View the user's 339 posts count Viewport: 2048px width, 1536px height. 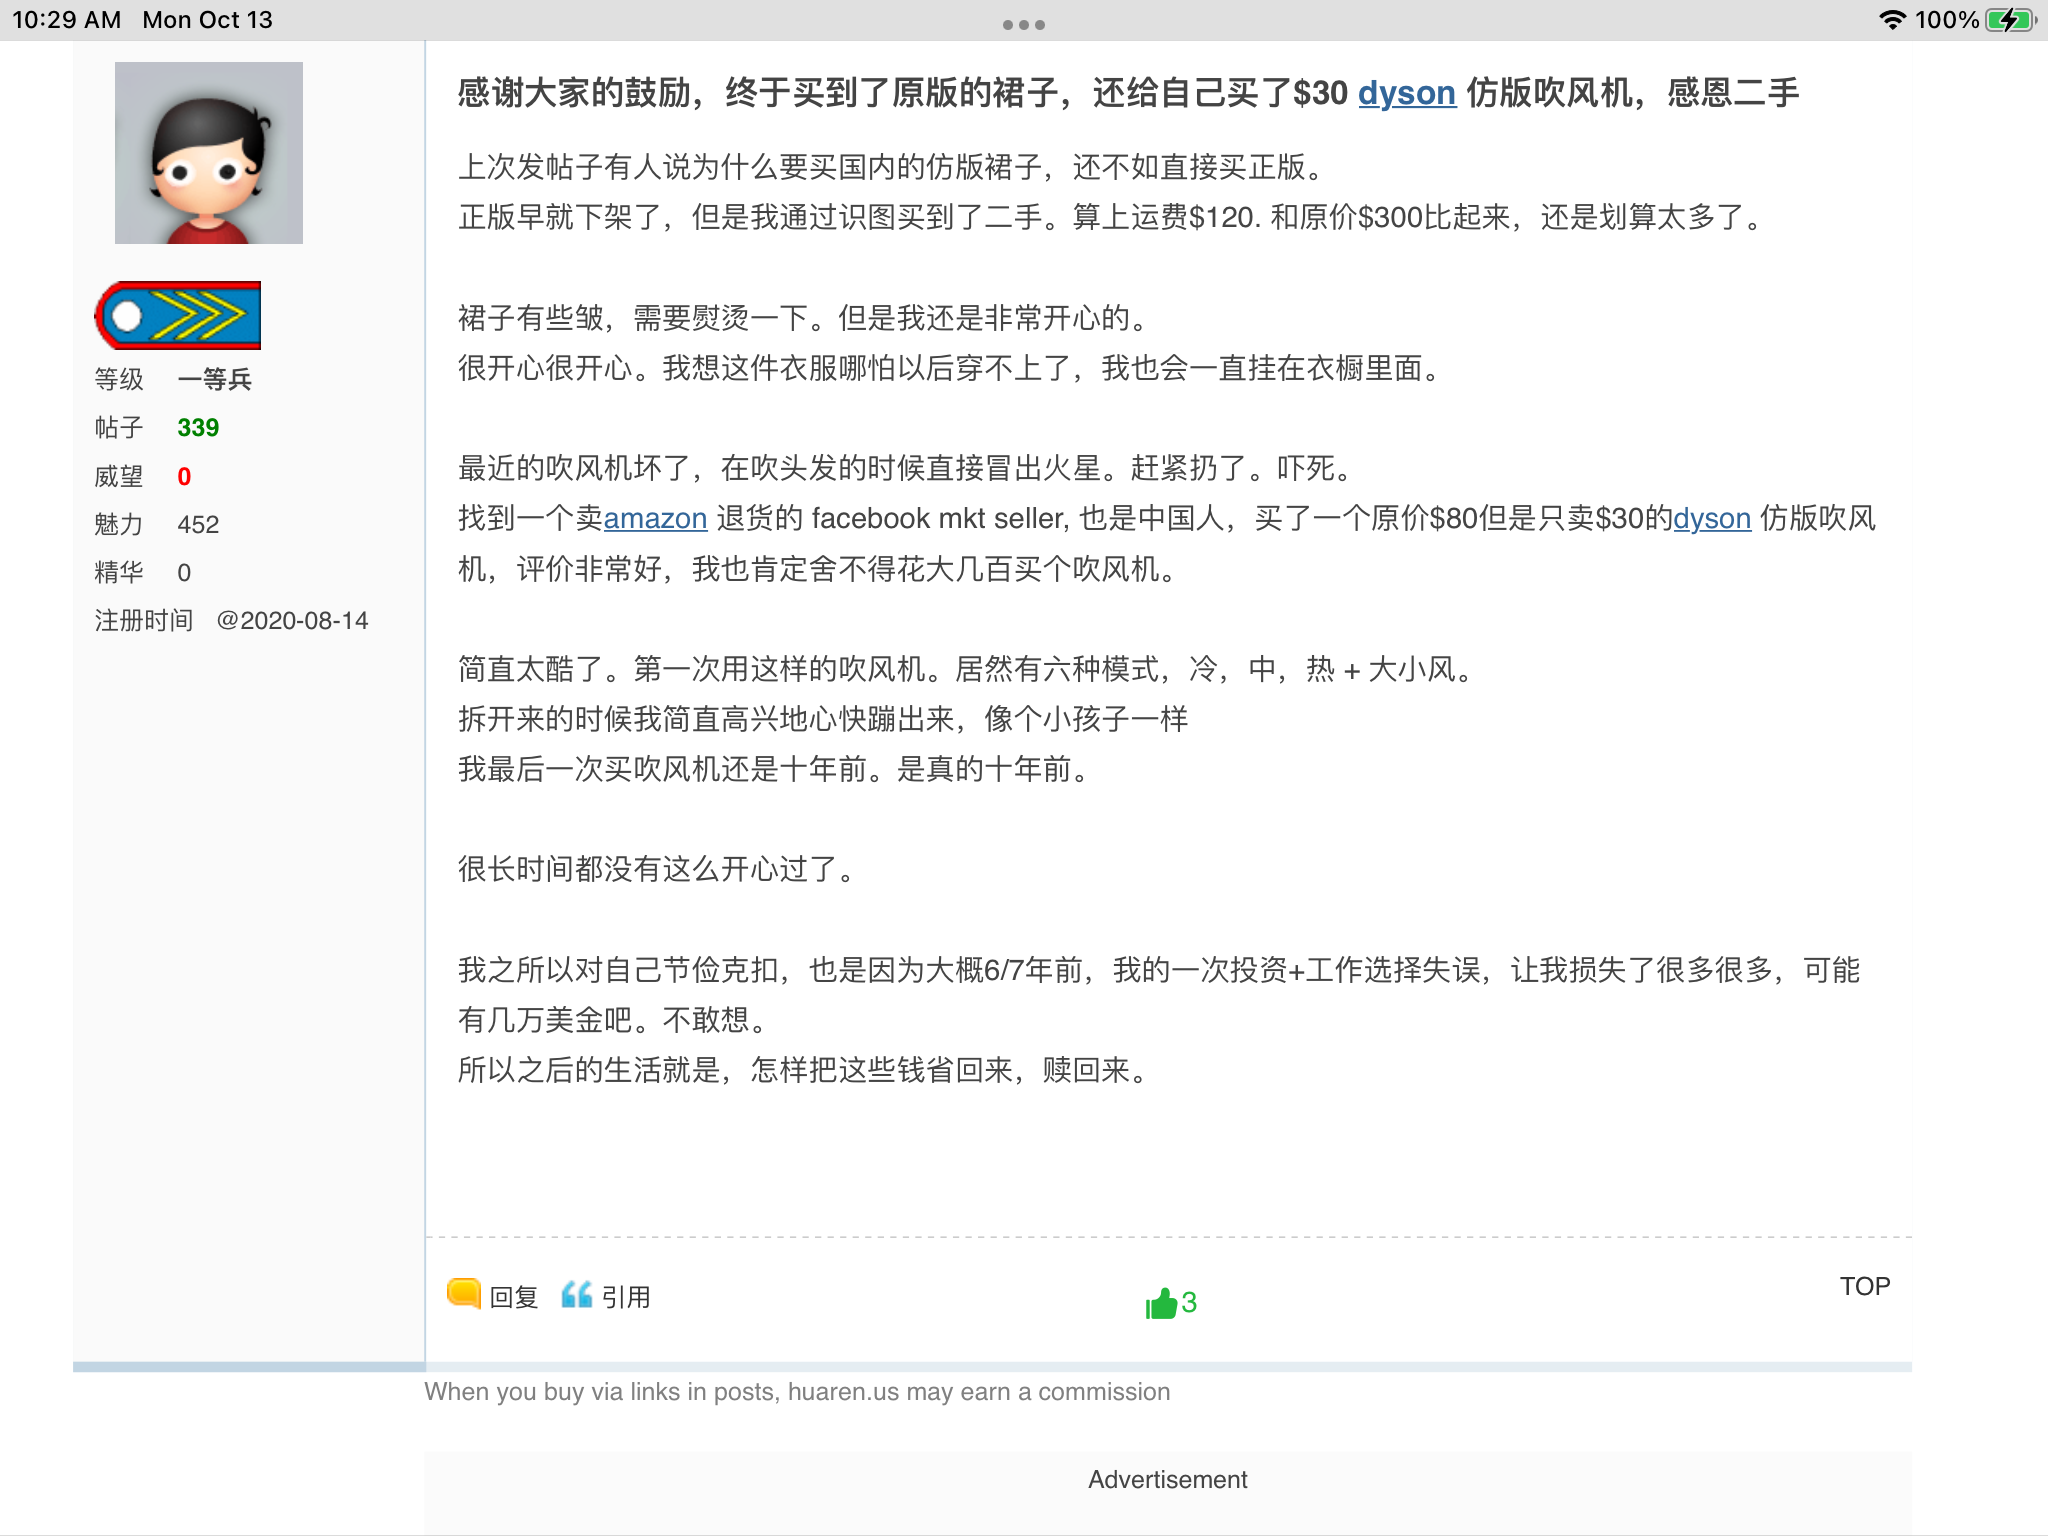coord(198,427)
